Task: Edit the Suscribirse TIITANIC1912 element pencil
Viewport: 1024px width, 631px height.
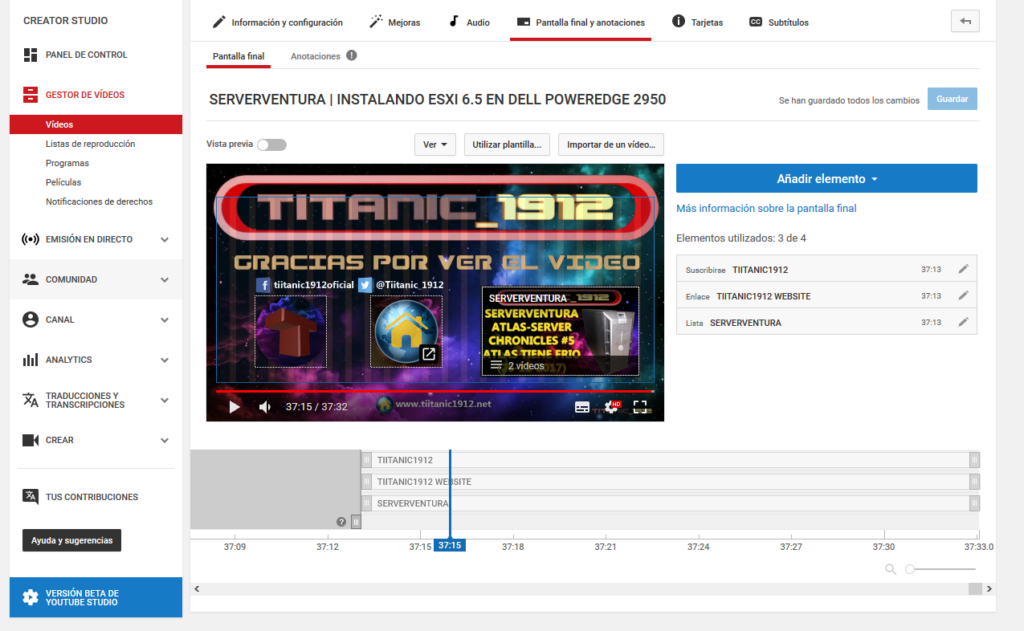Action: [963, 269]
